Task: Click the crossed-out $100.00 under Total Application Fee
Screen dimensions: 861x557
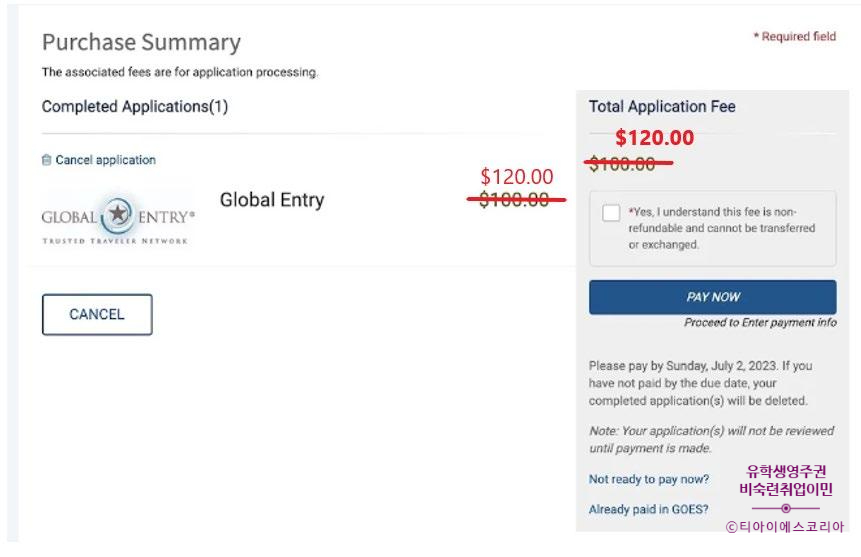Action: [x=622, y=164]
